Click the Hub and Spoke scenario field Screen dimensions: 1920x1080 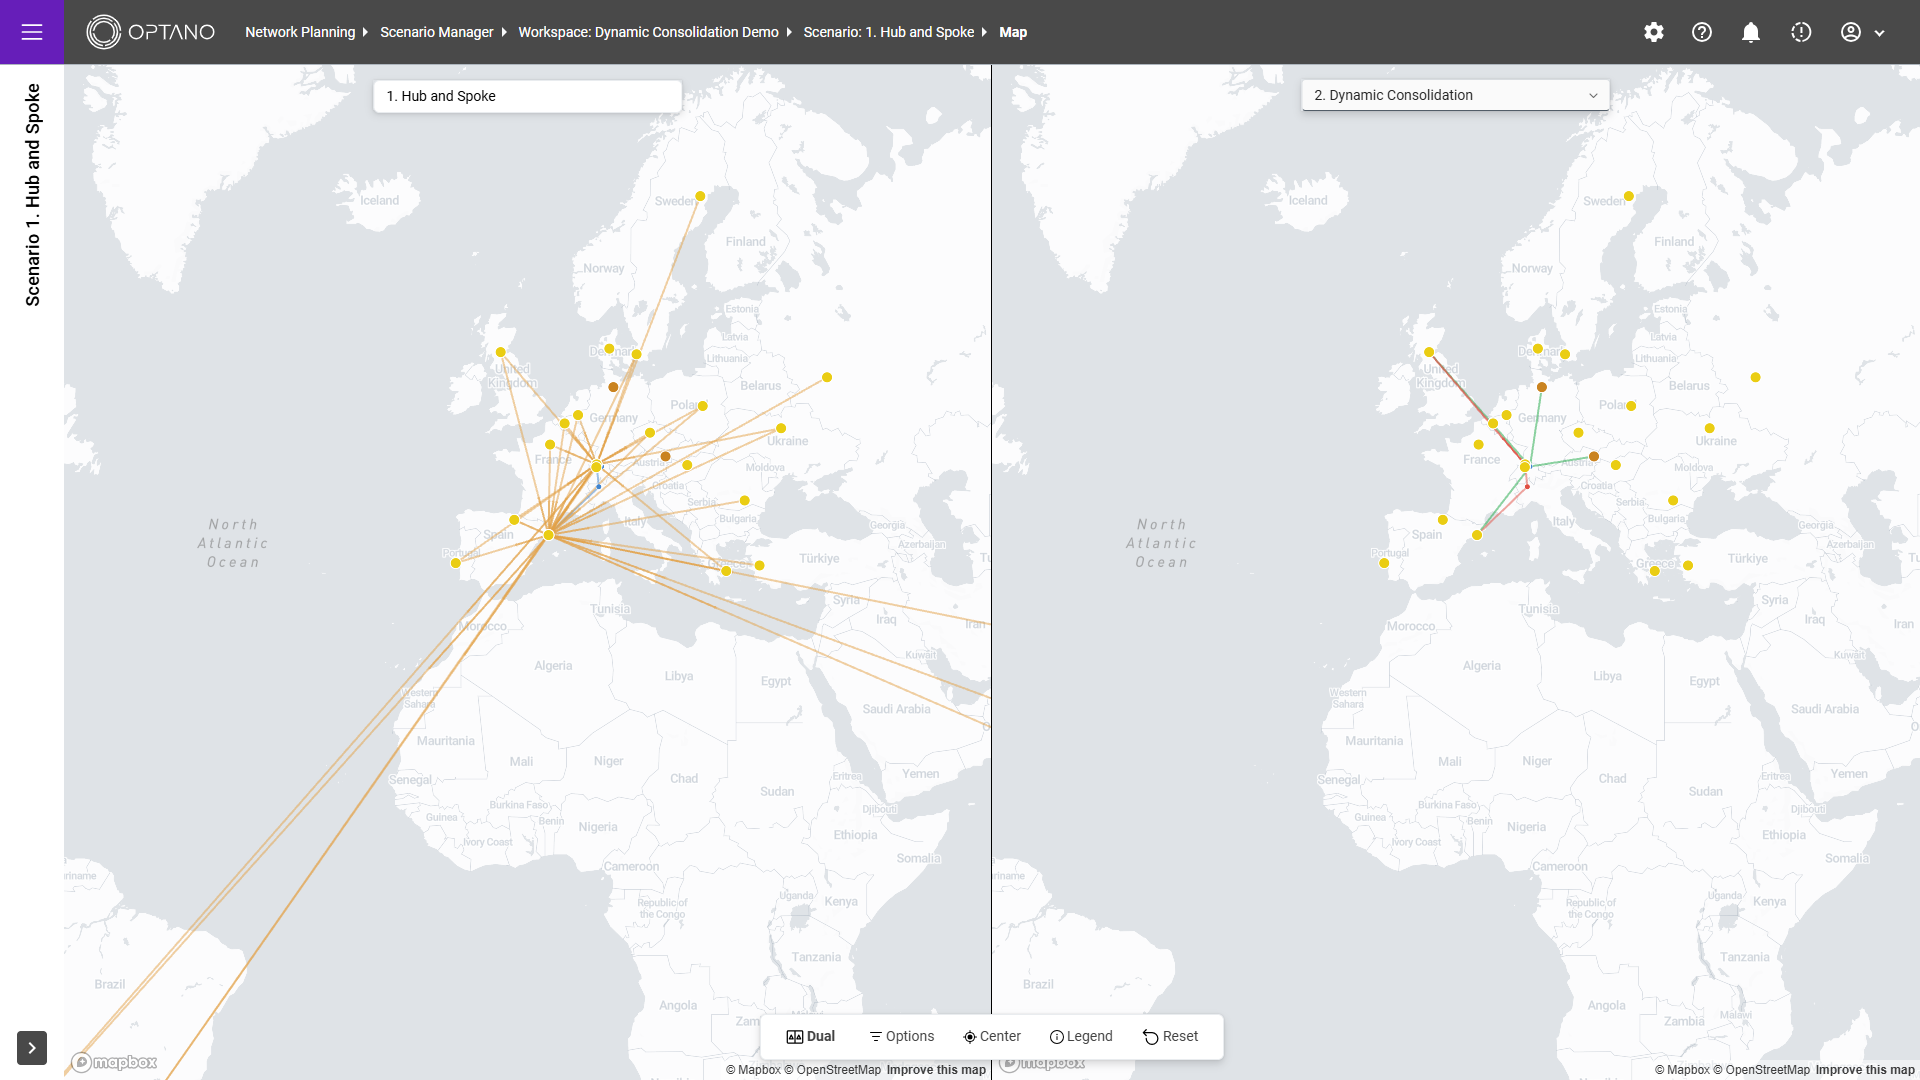click(x=527, y=96)
